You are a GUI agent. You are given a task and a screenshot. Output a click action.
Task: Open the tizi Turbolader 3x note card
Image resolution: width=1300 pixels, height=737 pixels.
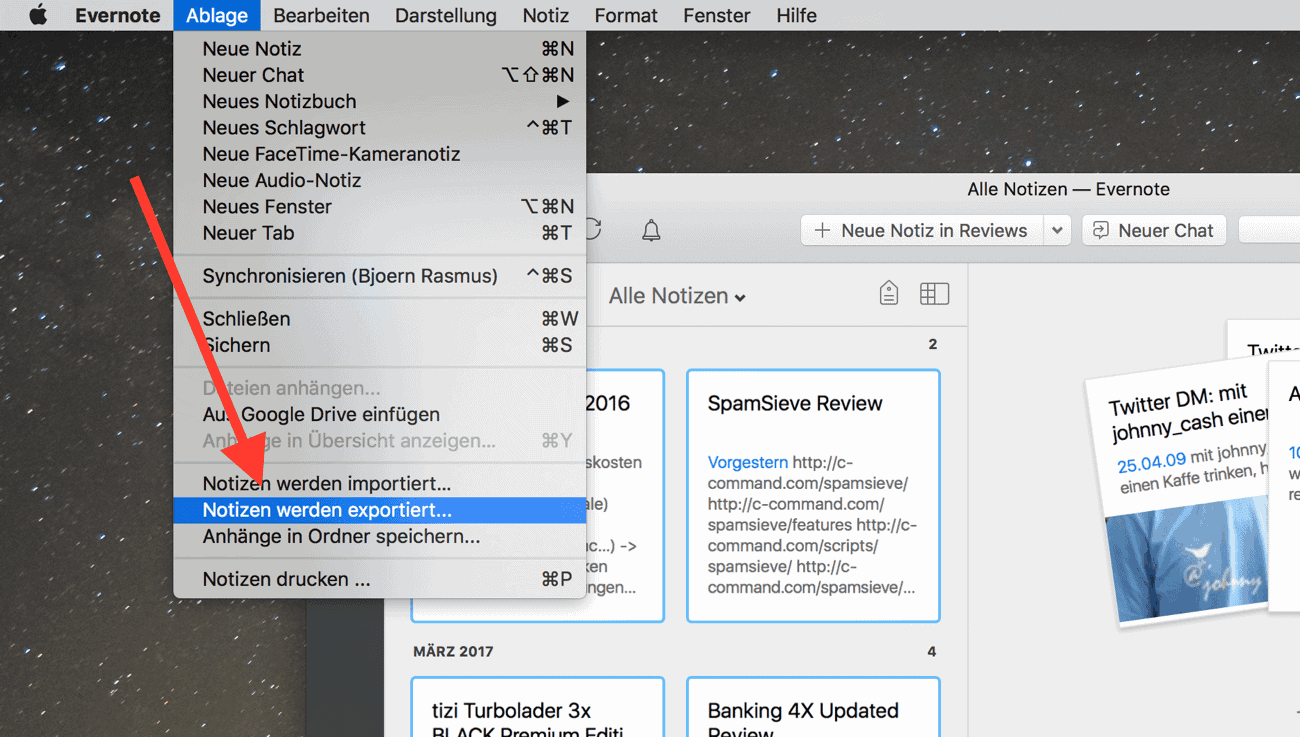click(537, 707)
